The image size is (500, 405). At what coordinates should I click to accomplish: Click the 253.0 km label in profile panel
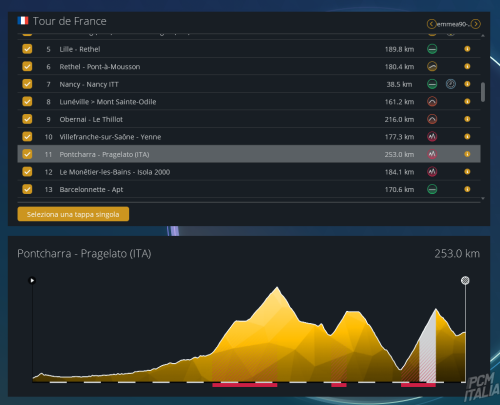tap(457, 254)
